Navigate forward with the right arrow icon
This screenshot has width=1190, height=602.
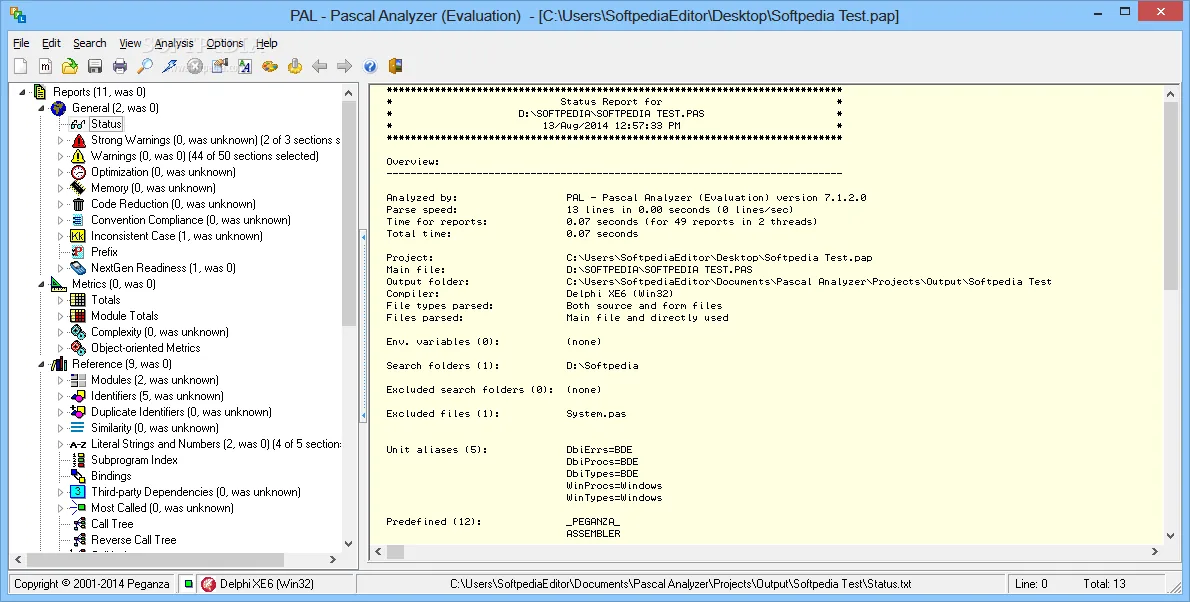tap(345, 67)
